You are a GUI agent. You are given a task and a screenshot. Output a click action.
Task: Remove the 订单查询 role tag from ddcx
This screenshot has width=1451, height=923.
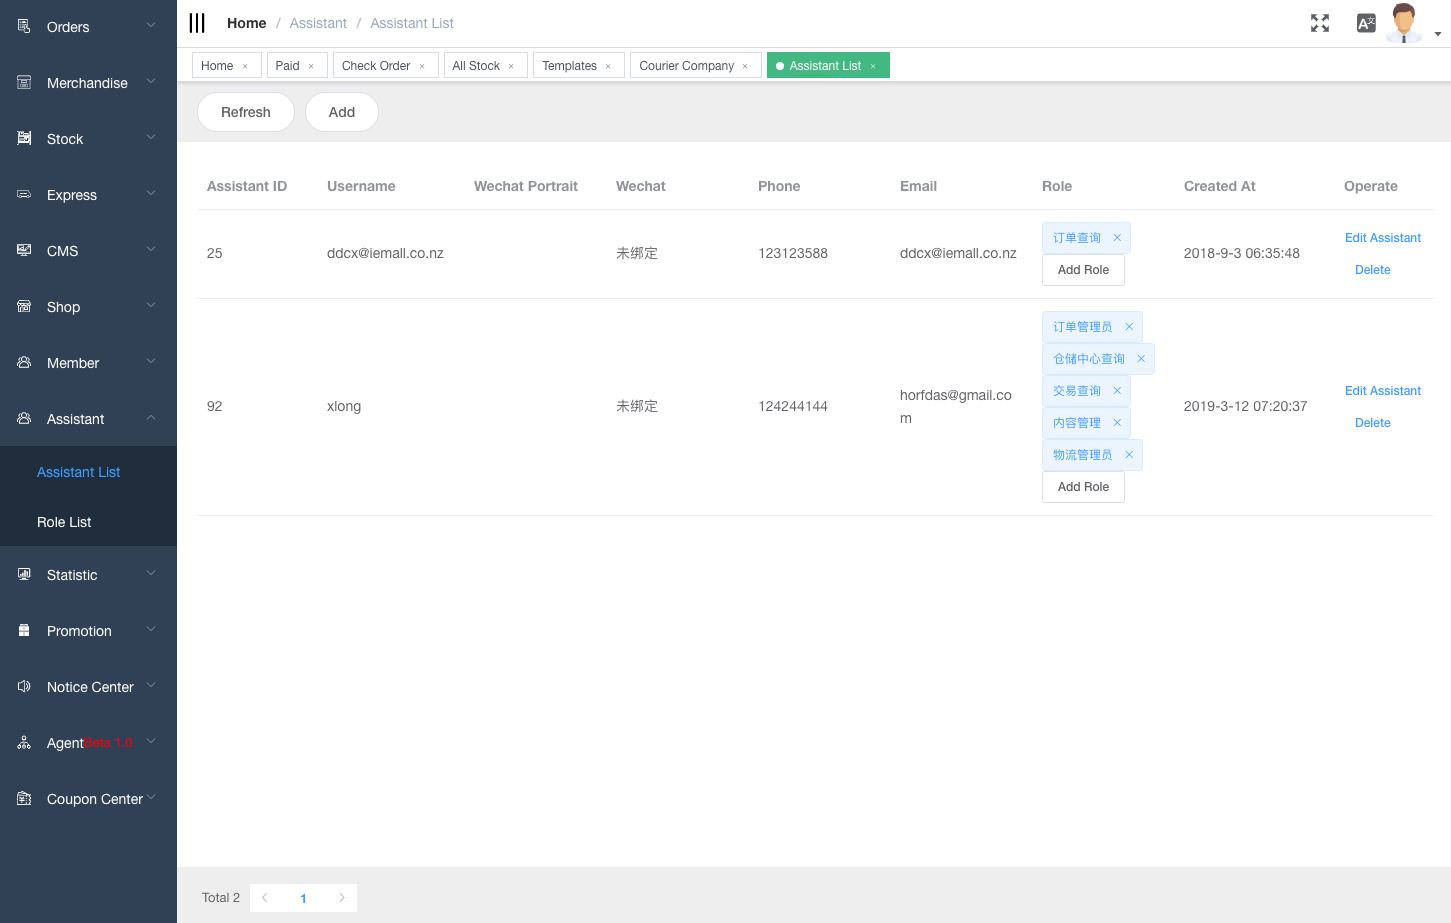[x=1115, y=237]
